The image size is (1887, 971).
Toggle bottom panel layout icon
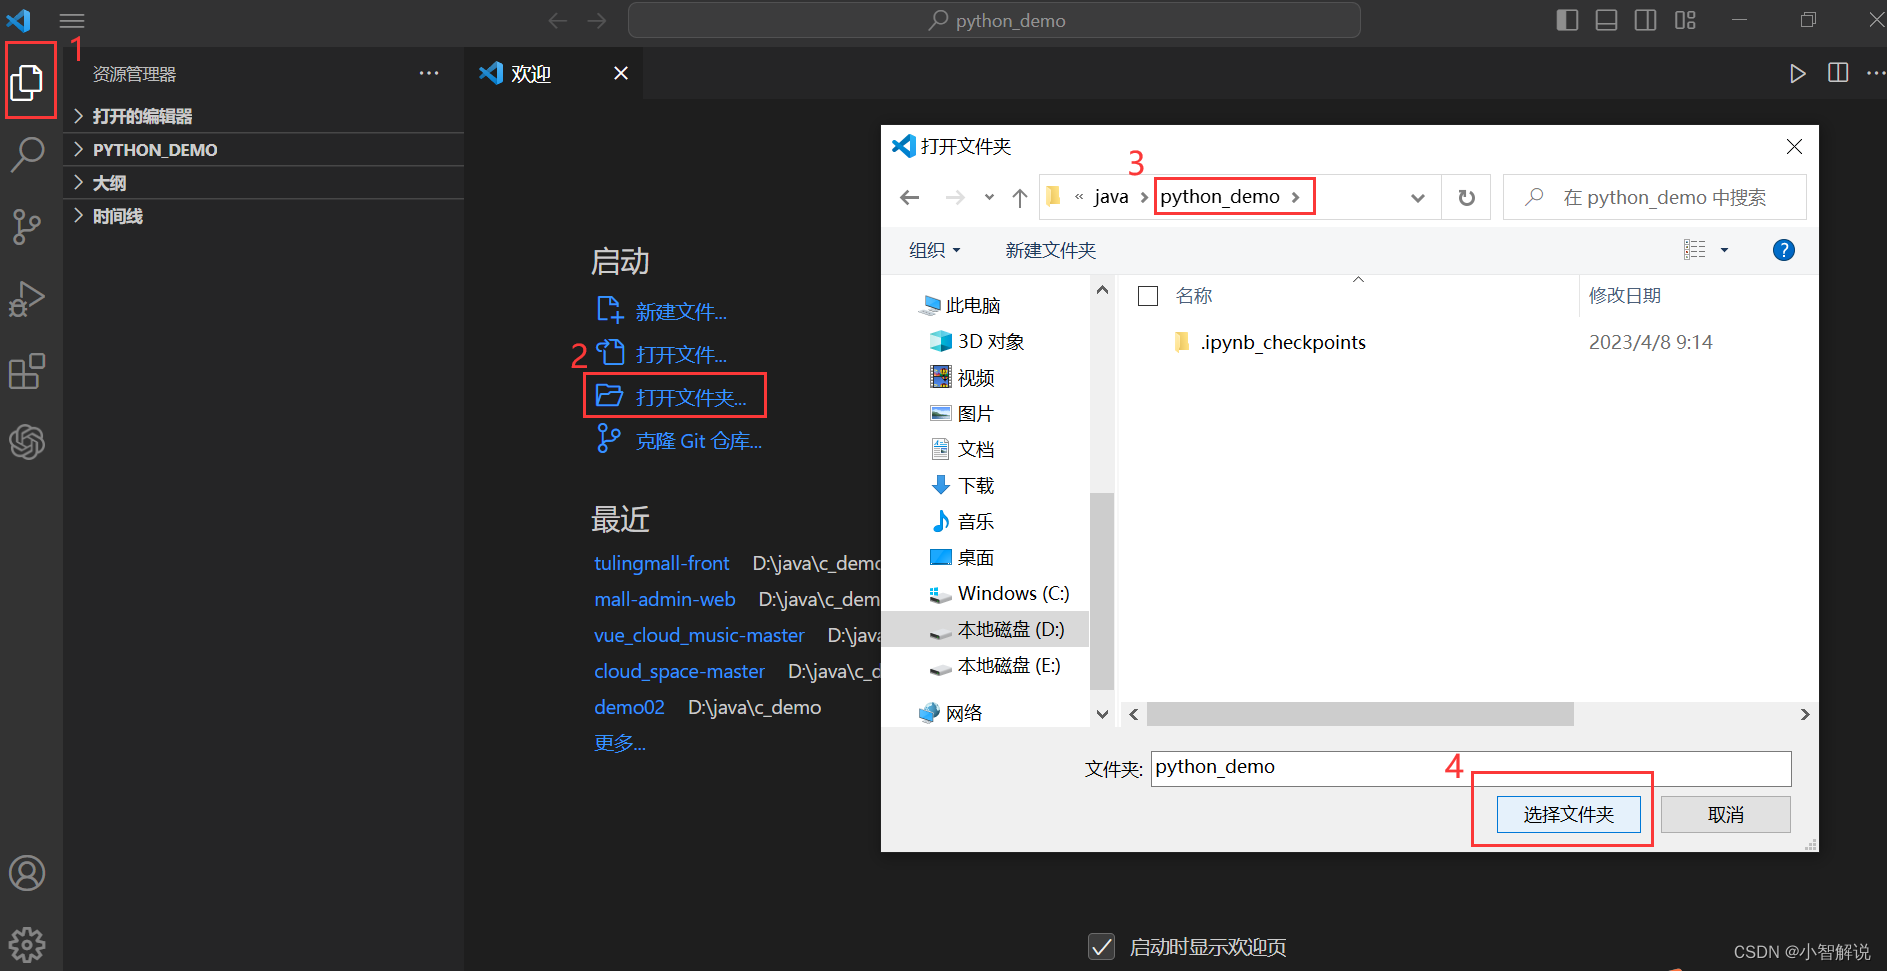click(x=1606, y=20)
